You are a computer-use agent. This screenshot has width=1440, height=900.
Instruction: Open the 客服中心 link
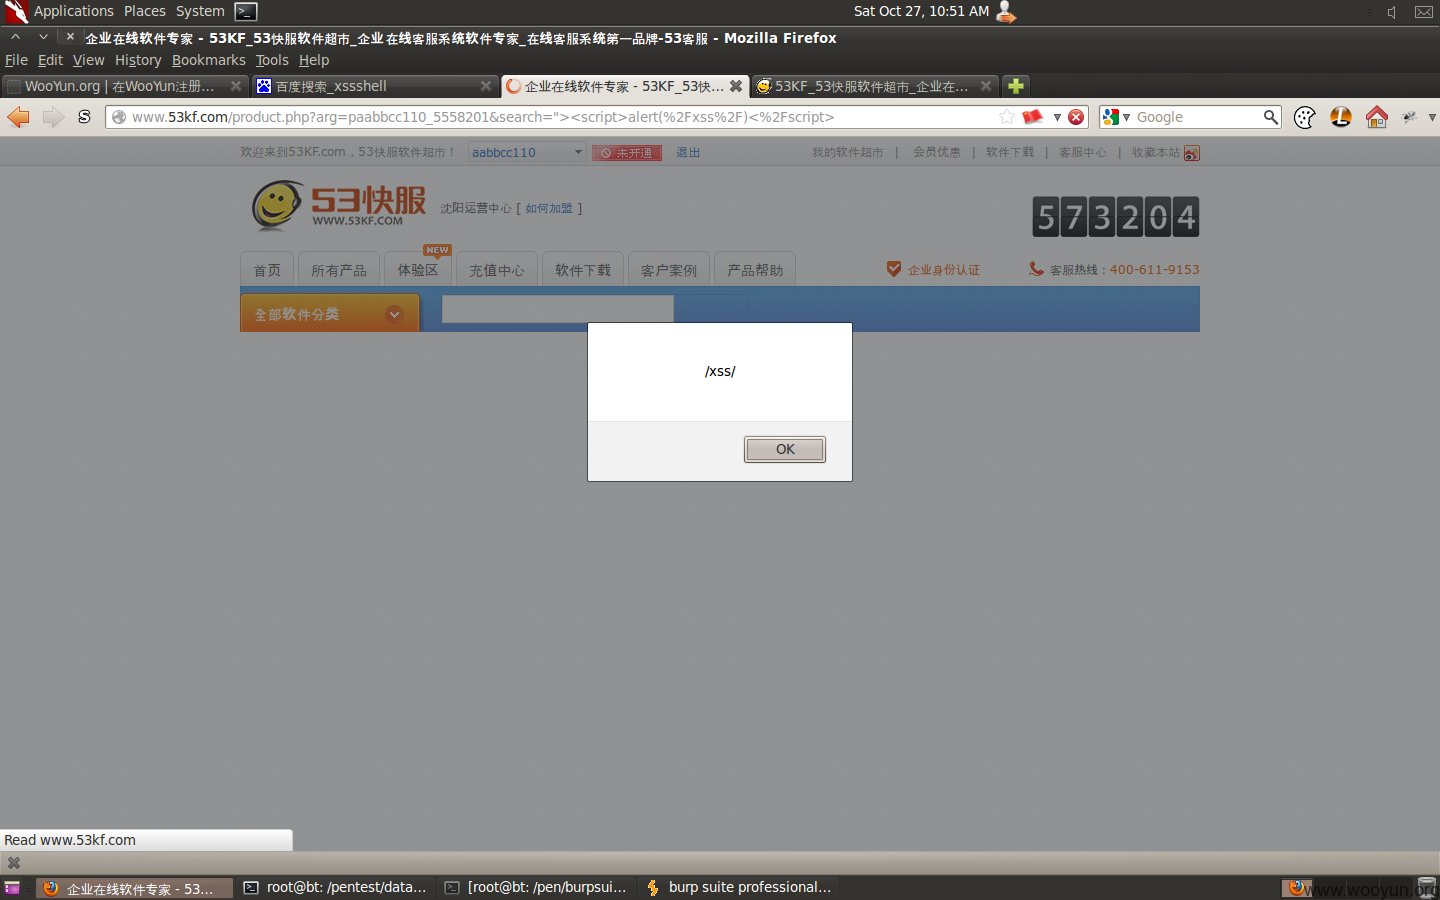[1083, 152]
